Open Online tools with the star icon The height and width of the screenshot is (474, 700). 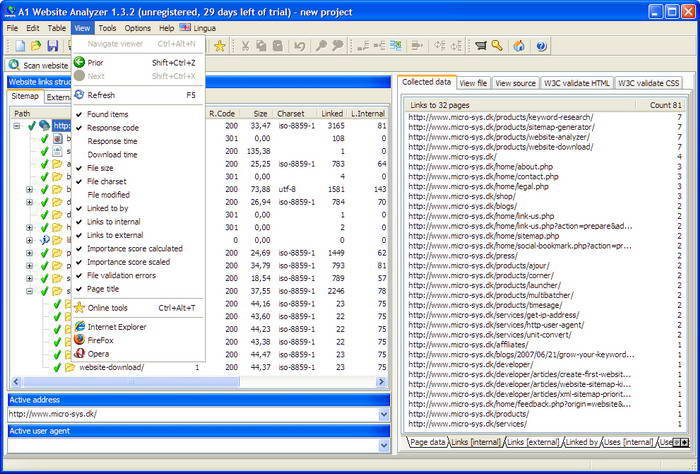(x=106, y=308)
